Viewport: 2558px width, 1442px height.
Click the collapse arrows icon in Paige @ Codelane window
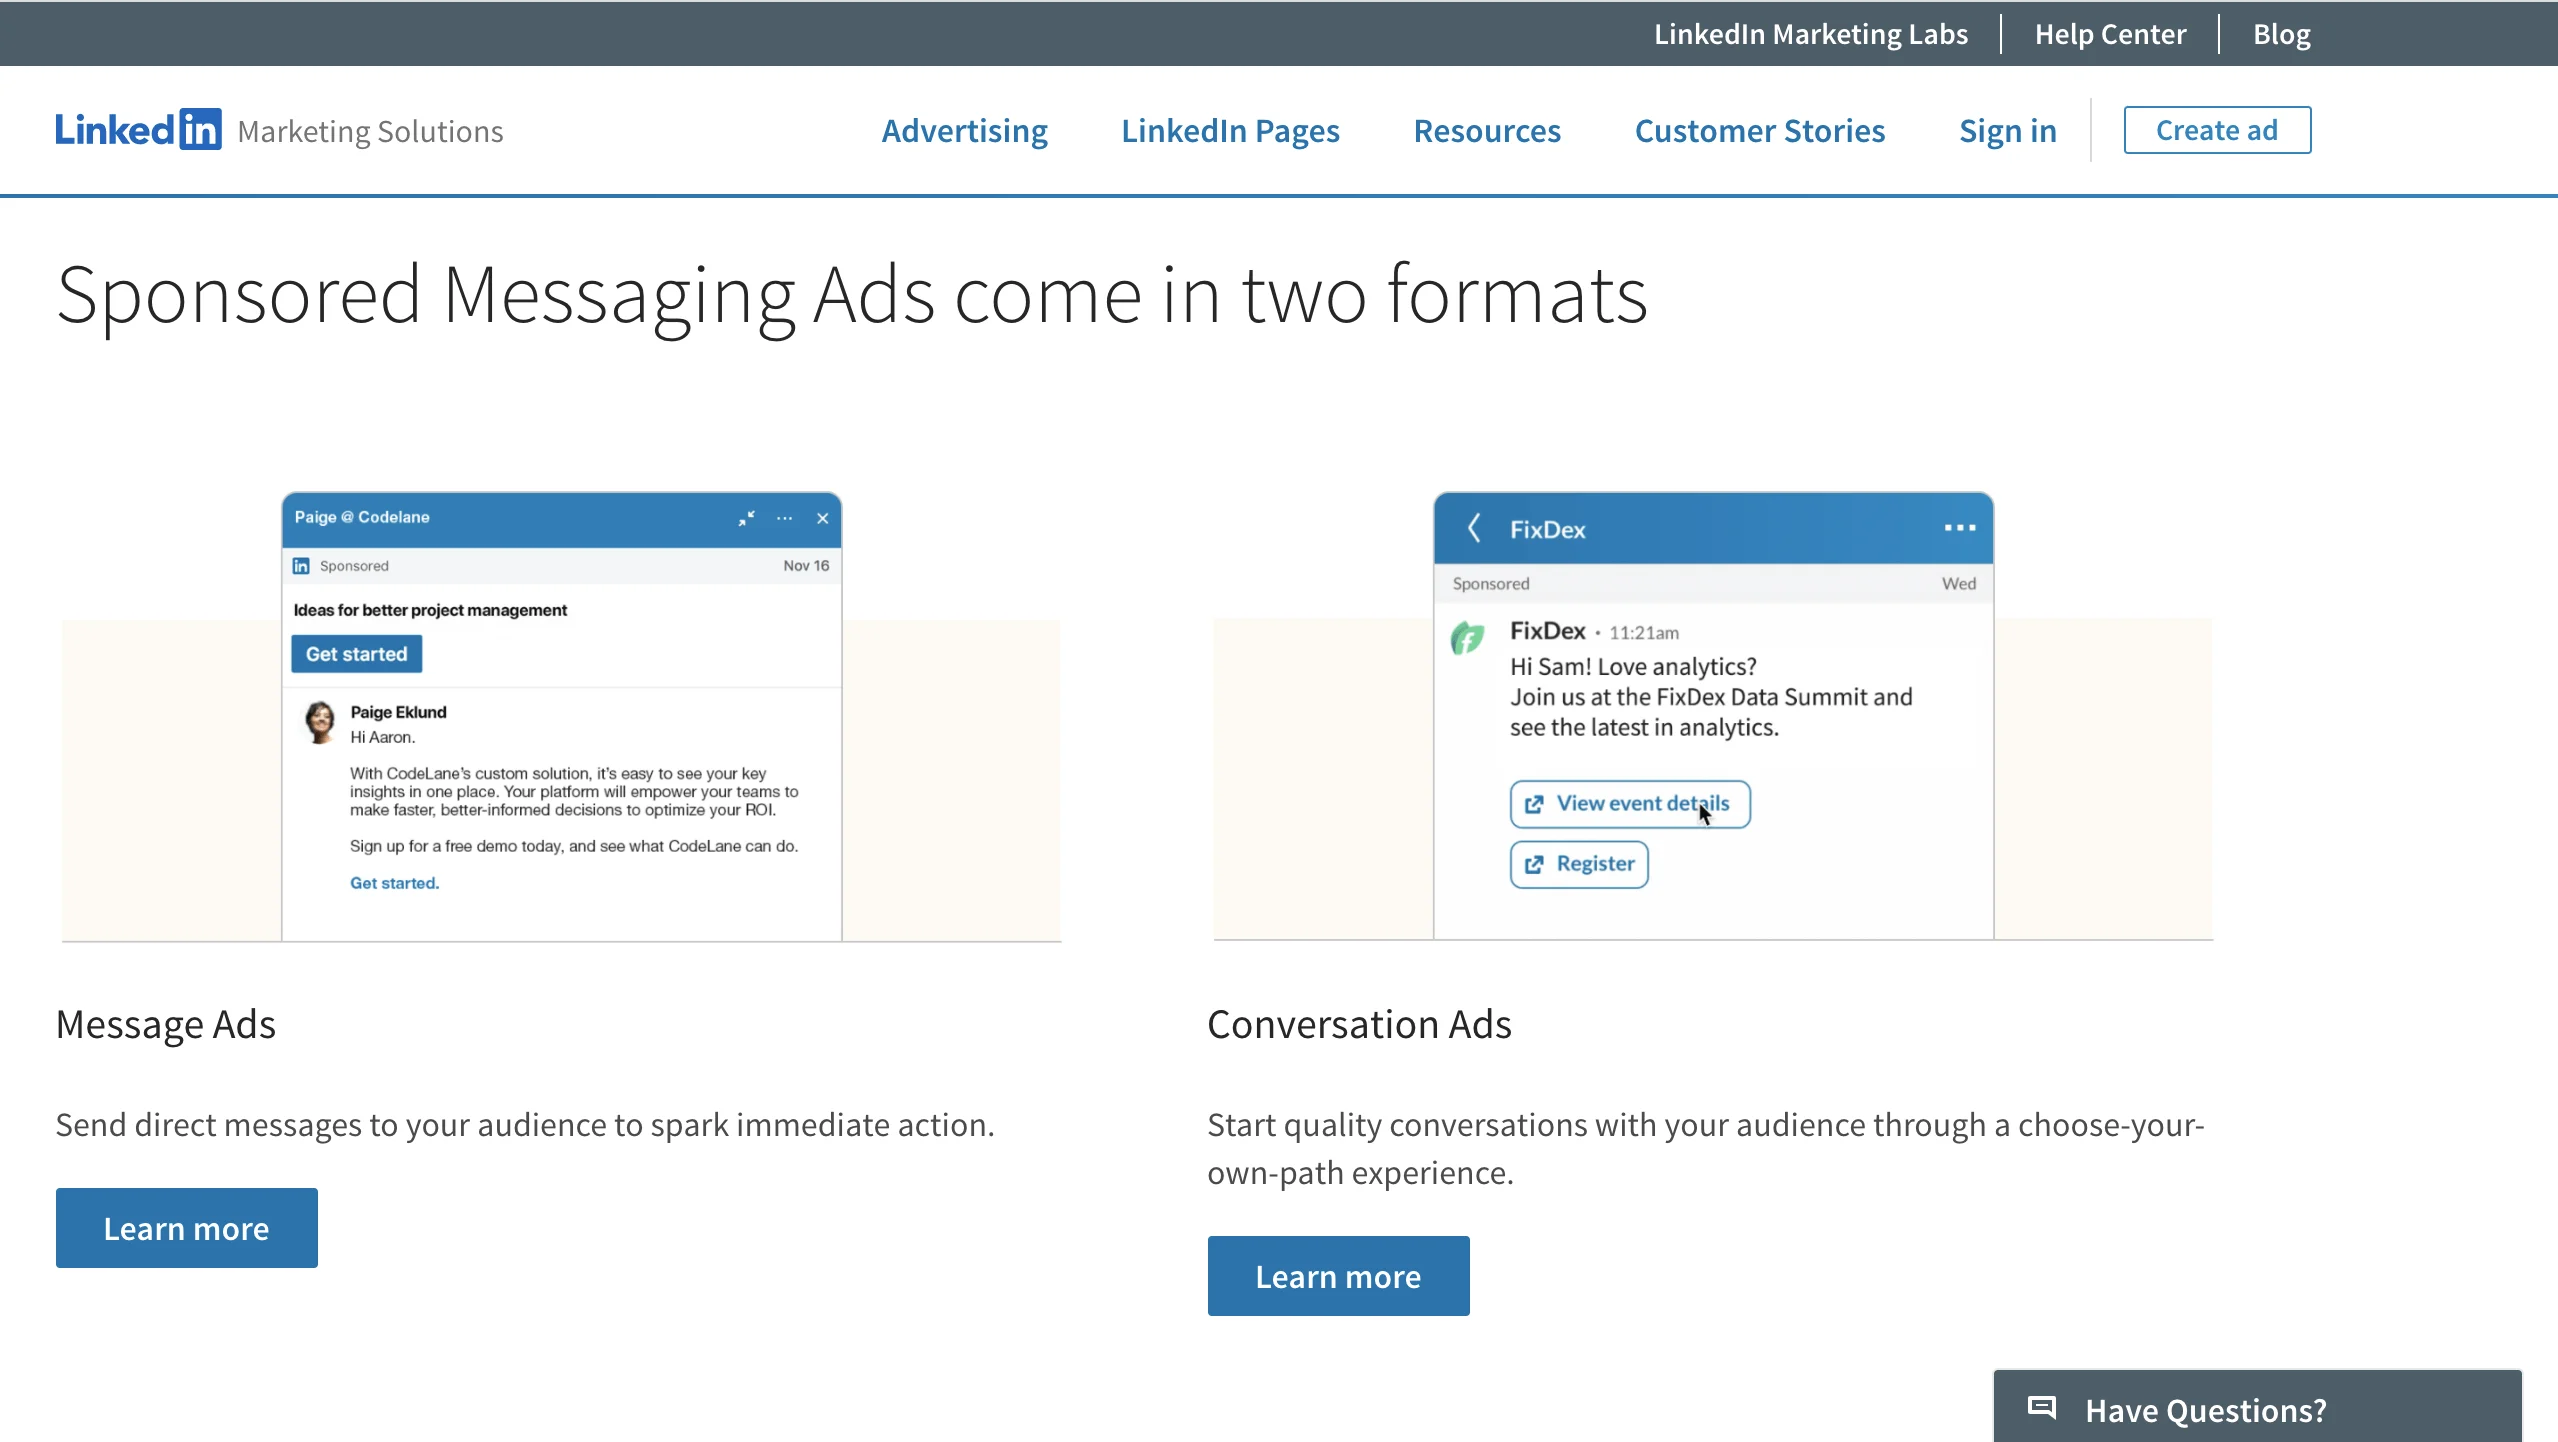(745, 518)
